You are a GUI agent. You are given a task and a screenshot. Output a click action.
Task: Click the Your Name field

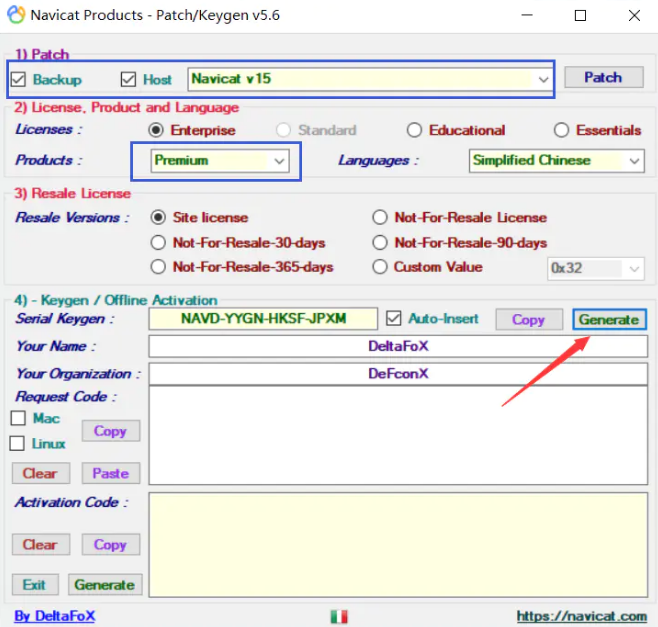pyautogui.click(x=398, y=346)
